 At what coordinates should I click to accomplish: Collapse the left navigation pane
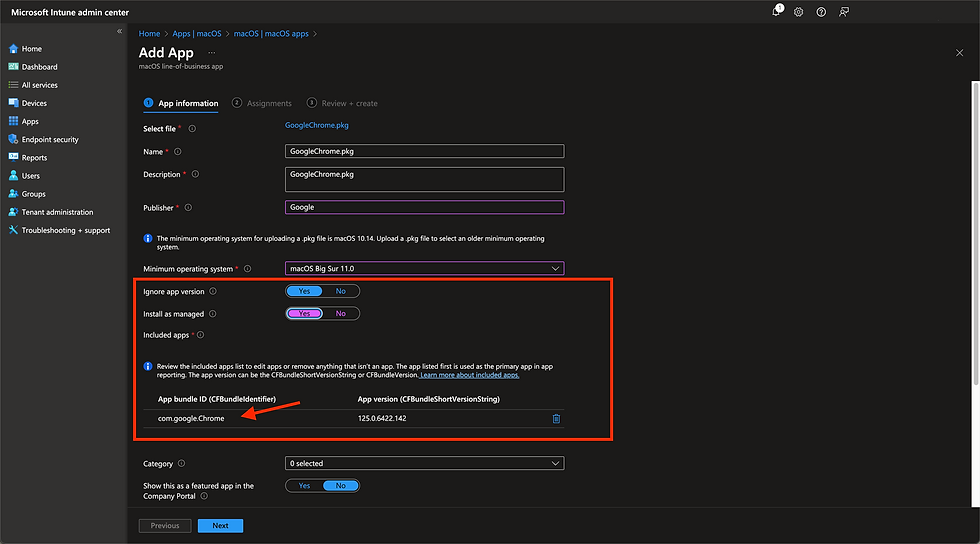click(x=119, y=31)
